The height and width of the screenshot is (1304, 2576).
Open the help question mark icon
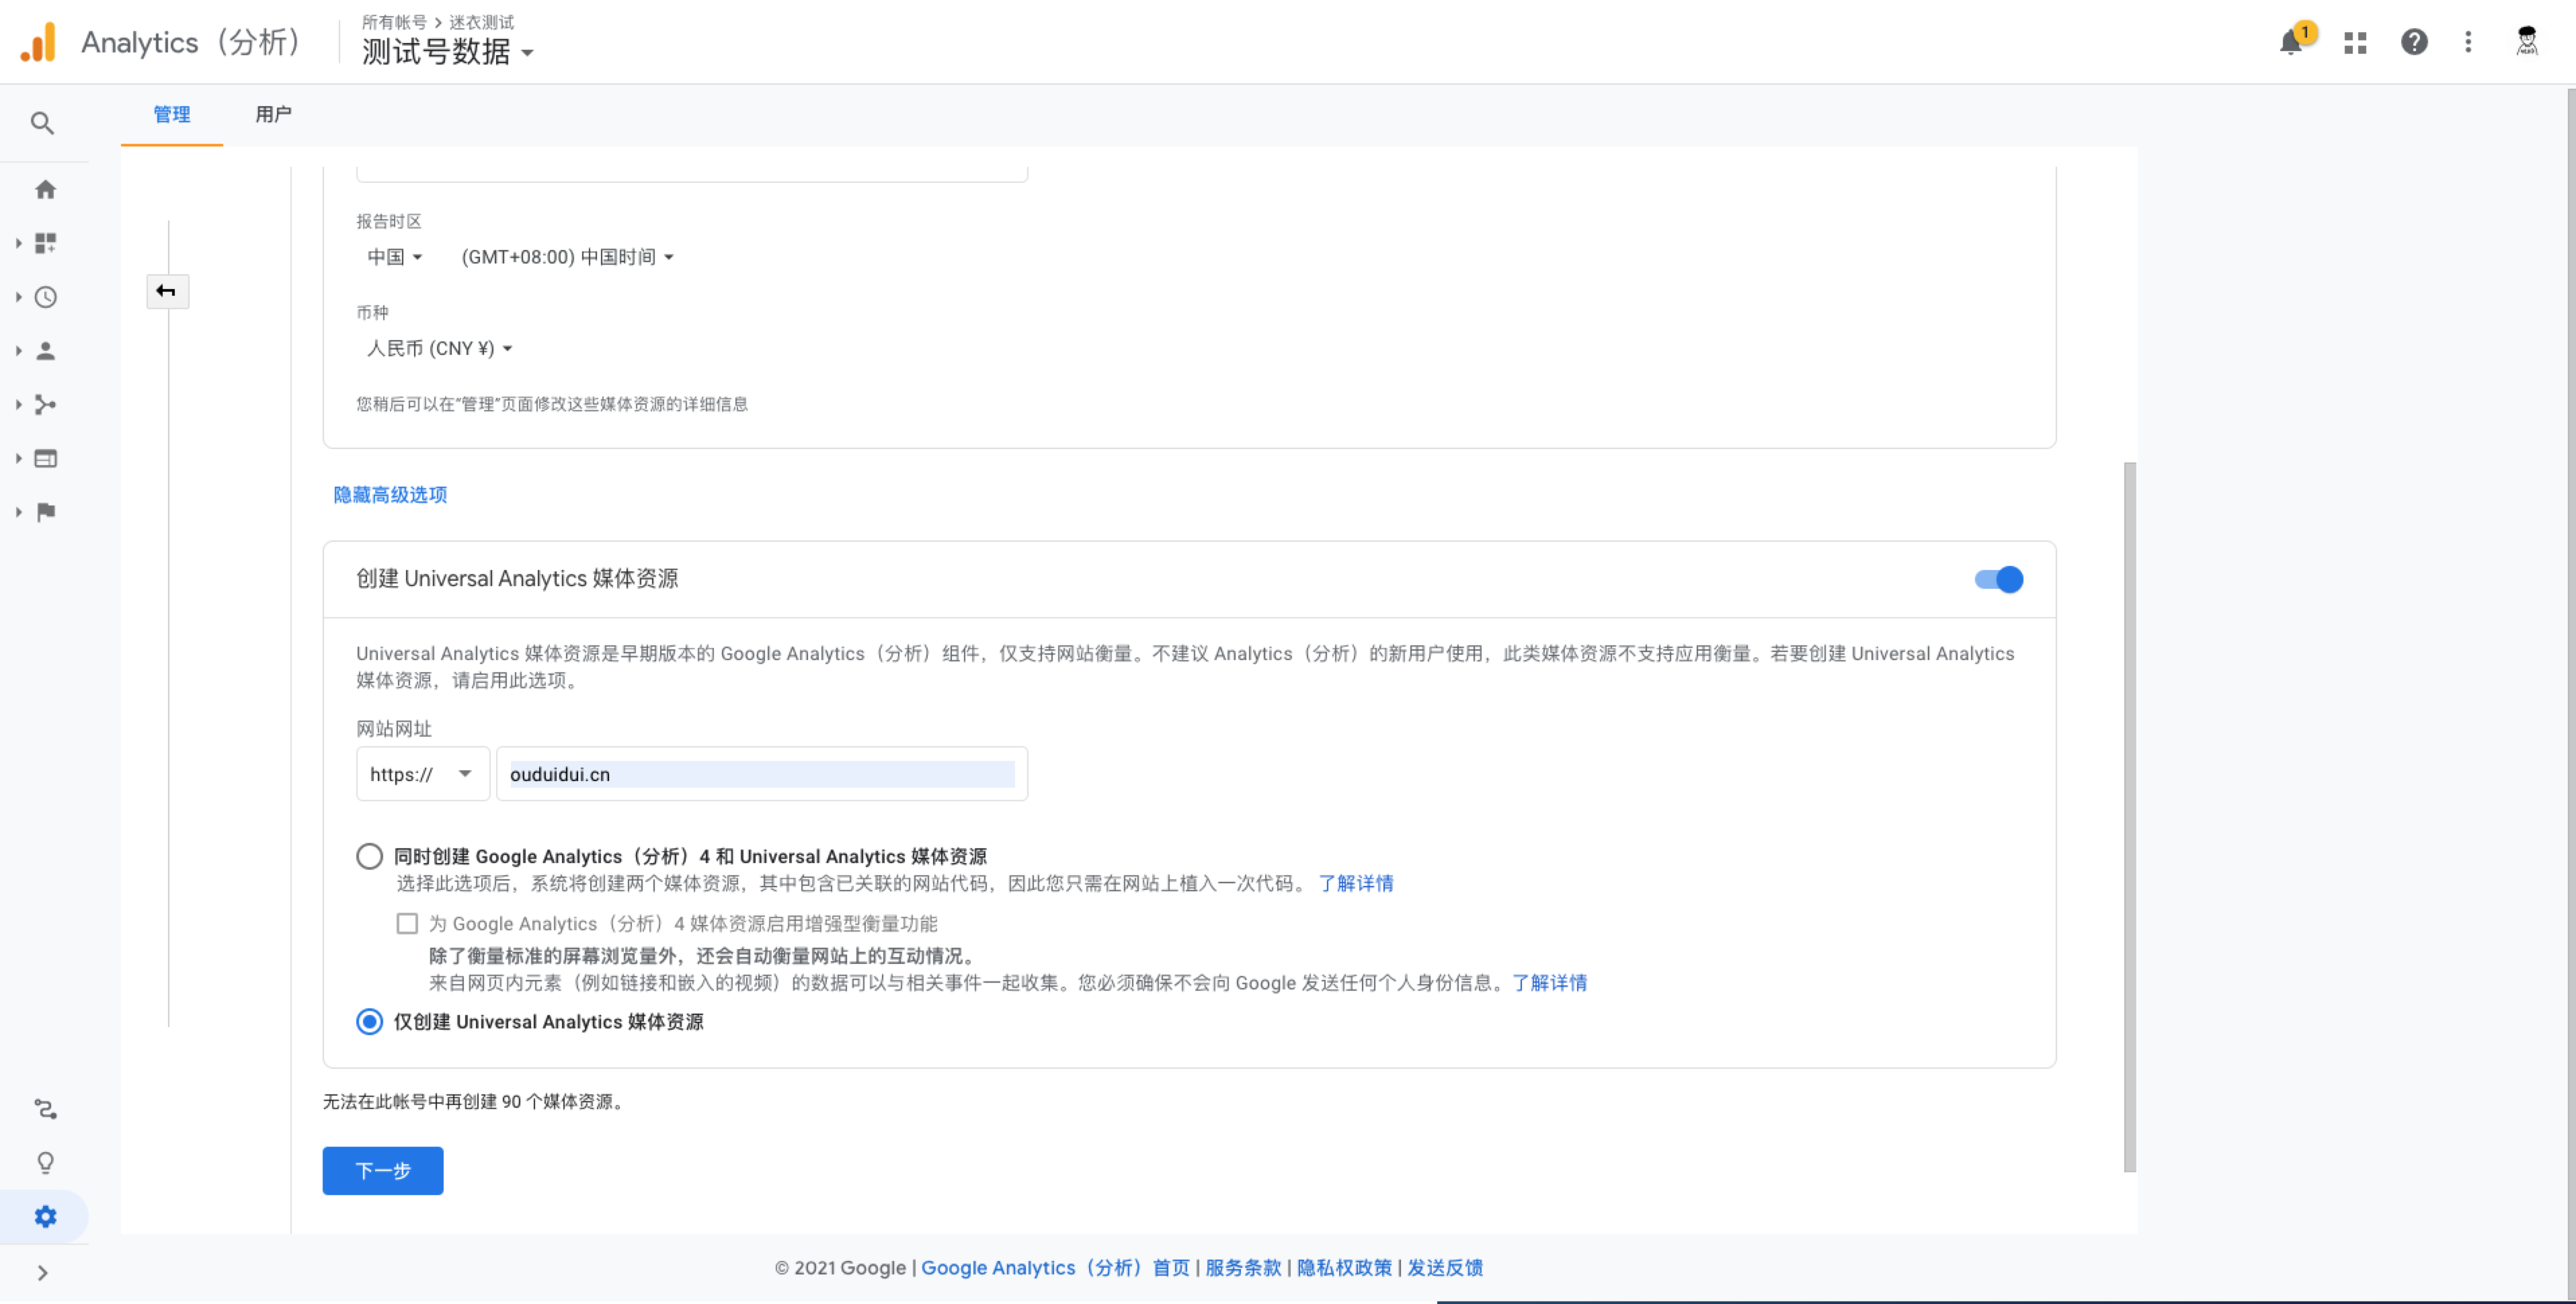click(x=2414, y=42)
